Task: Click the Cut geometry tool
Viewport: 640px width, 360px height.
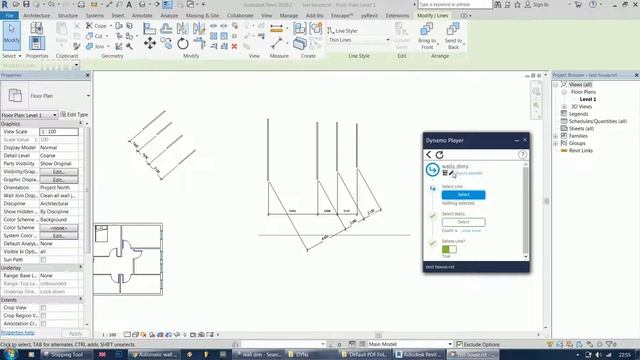Action: [95, 36]
